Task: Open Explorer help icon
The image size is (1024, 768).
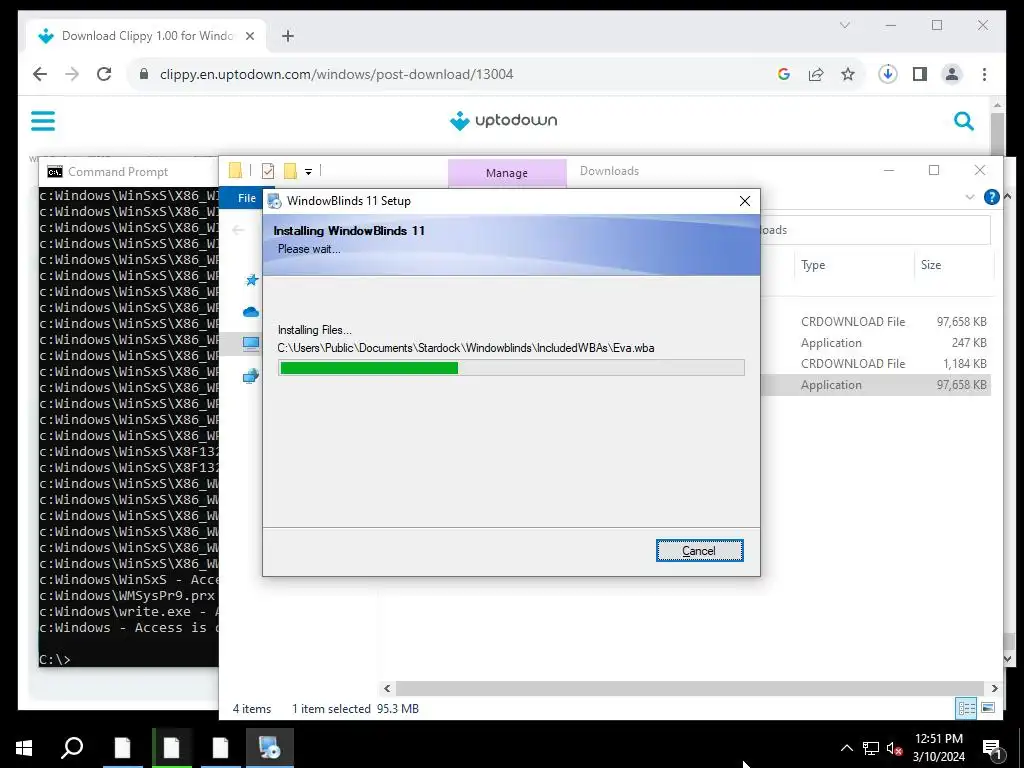Action: [991, 197]
